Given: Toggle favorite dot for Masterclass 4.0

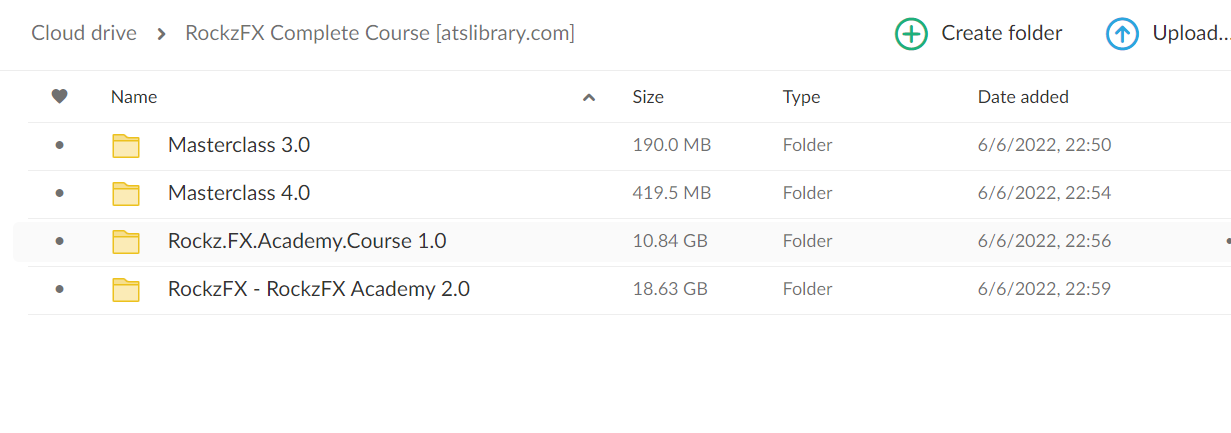Looking at the screenshot, I should pos(60,193).
